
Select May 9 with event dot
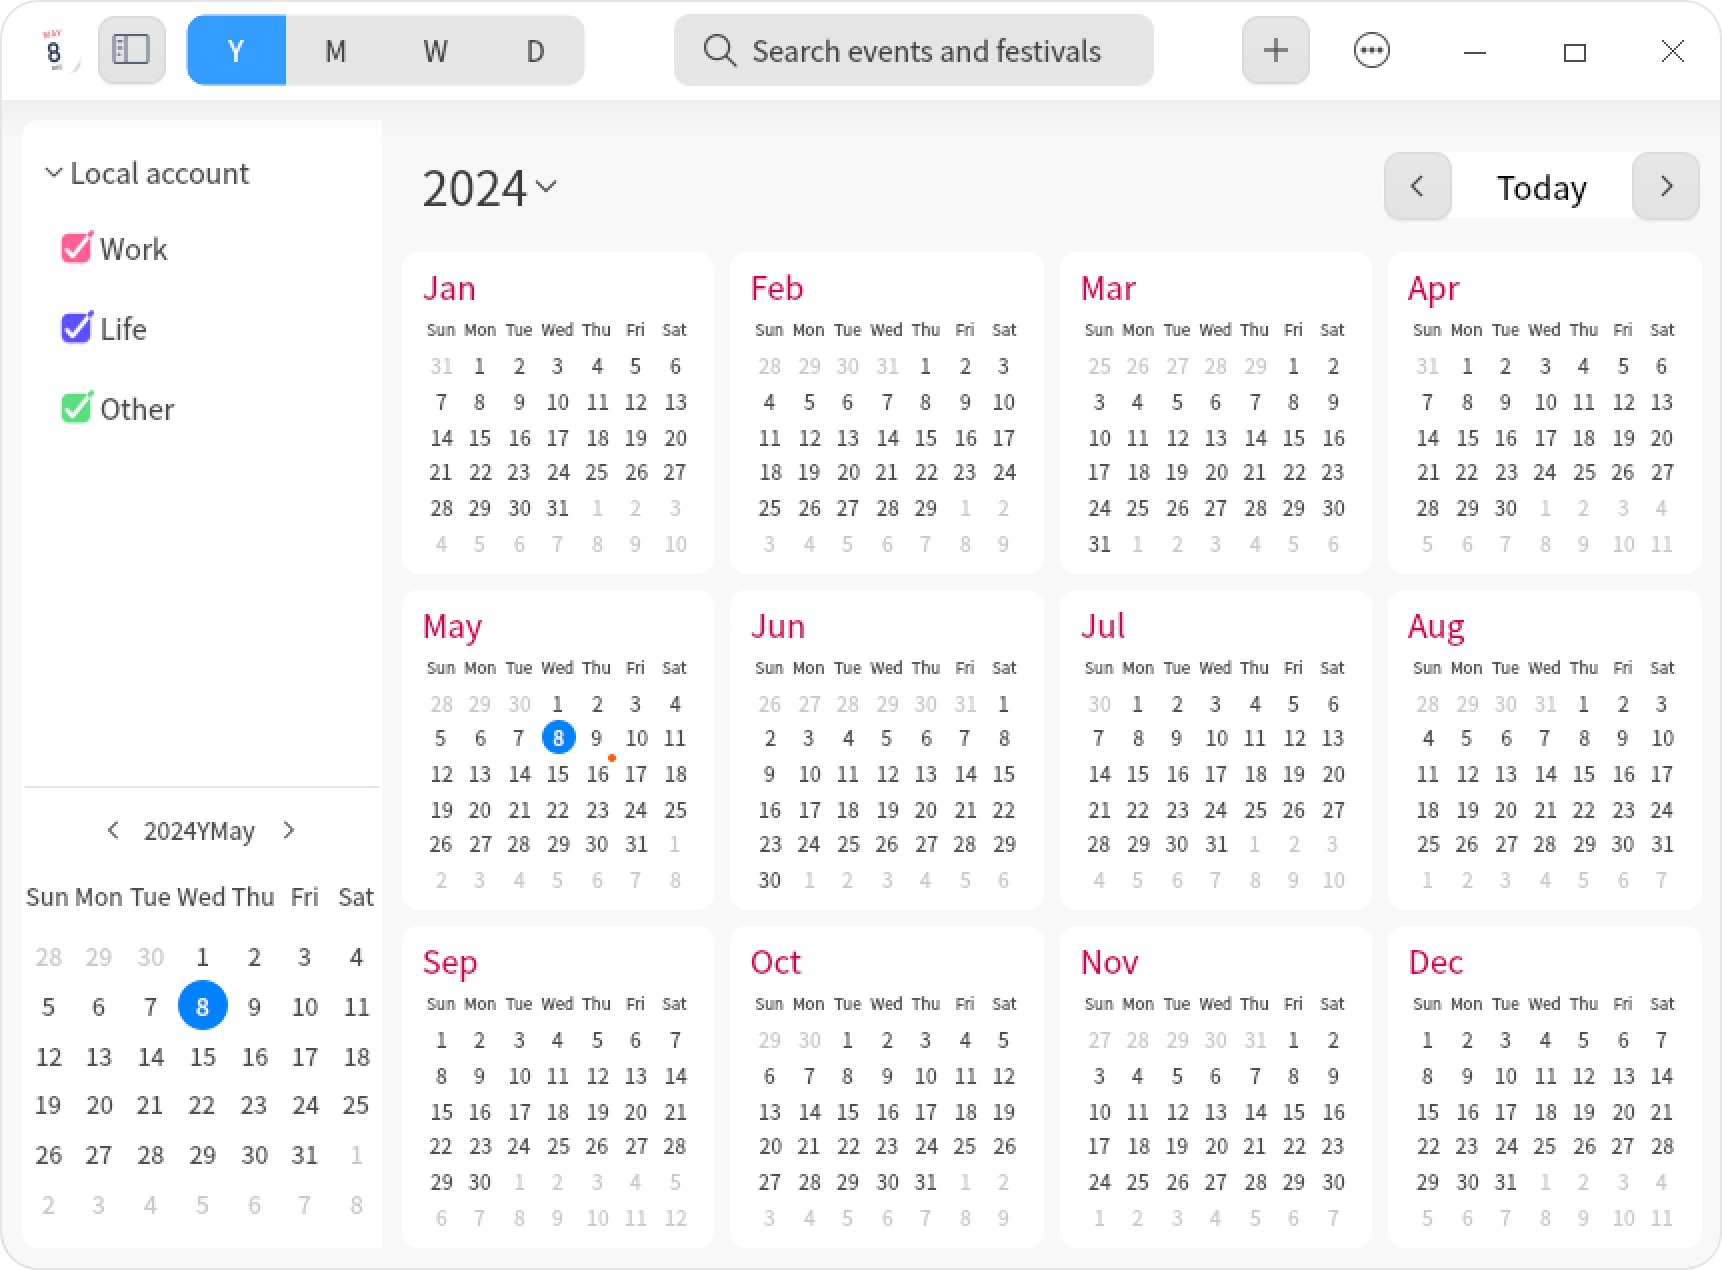tap(597, 738)
